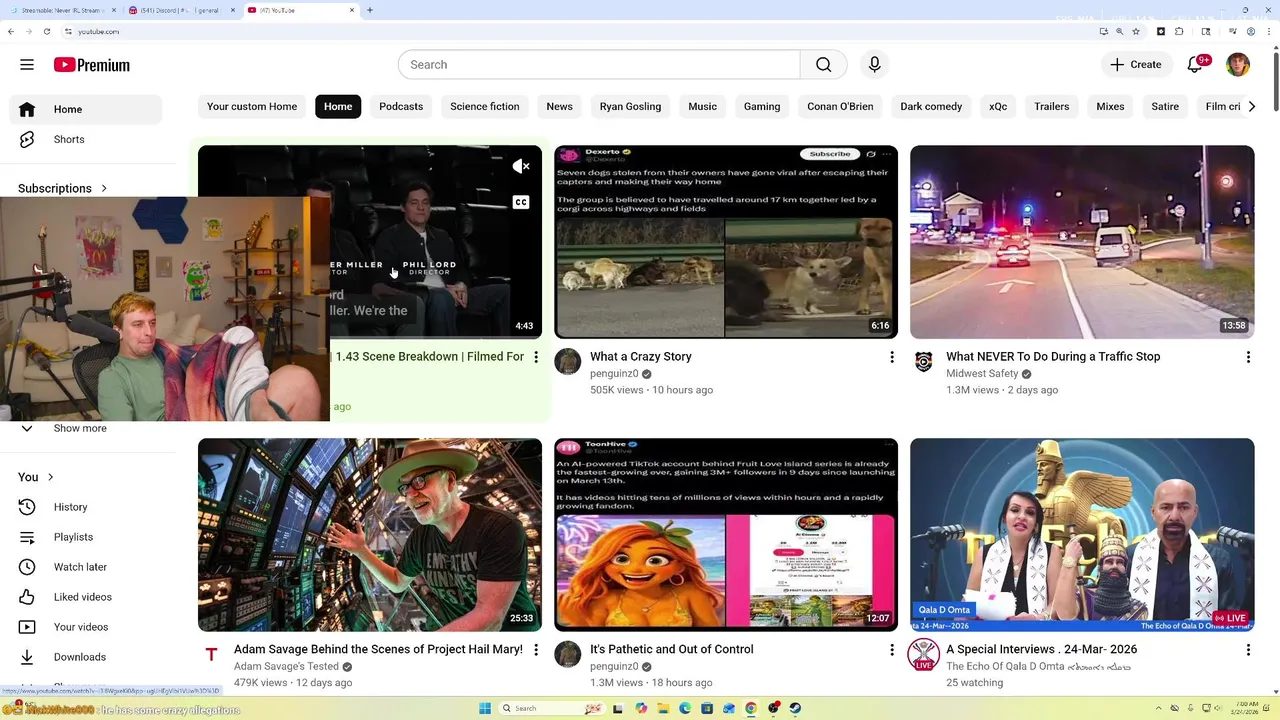This screenshot has width=1280, height=720.
Task: Go to Home in sidebar
Action: (85, 109)
